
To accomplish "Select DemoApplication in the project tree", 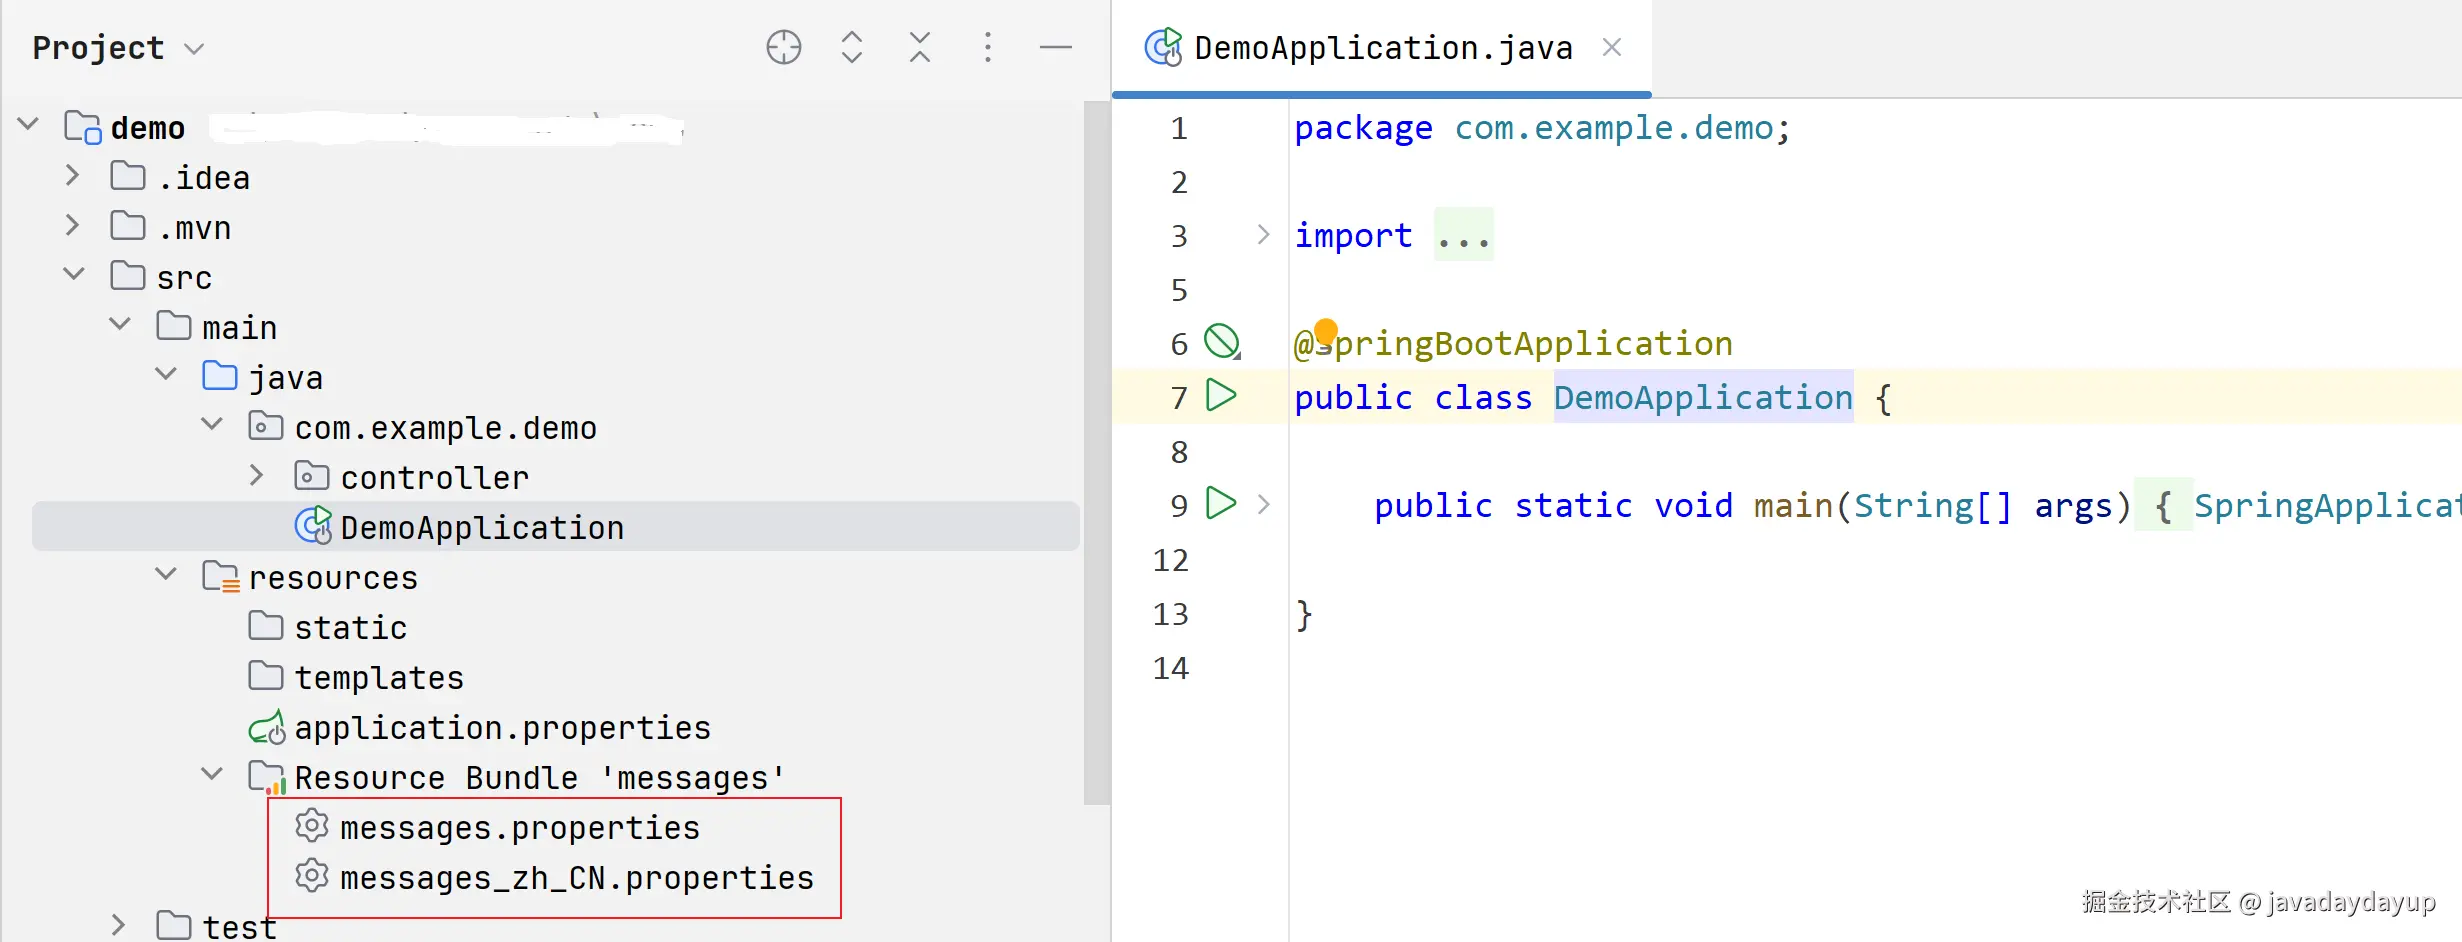I will (x=482, y=528).
